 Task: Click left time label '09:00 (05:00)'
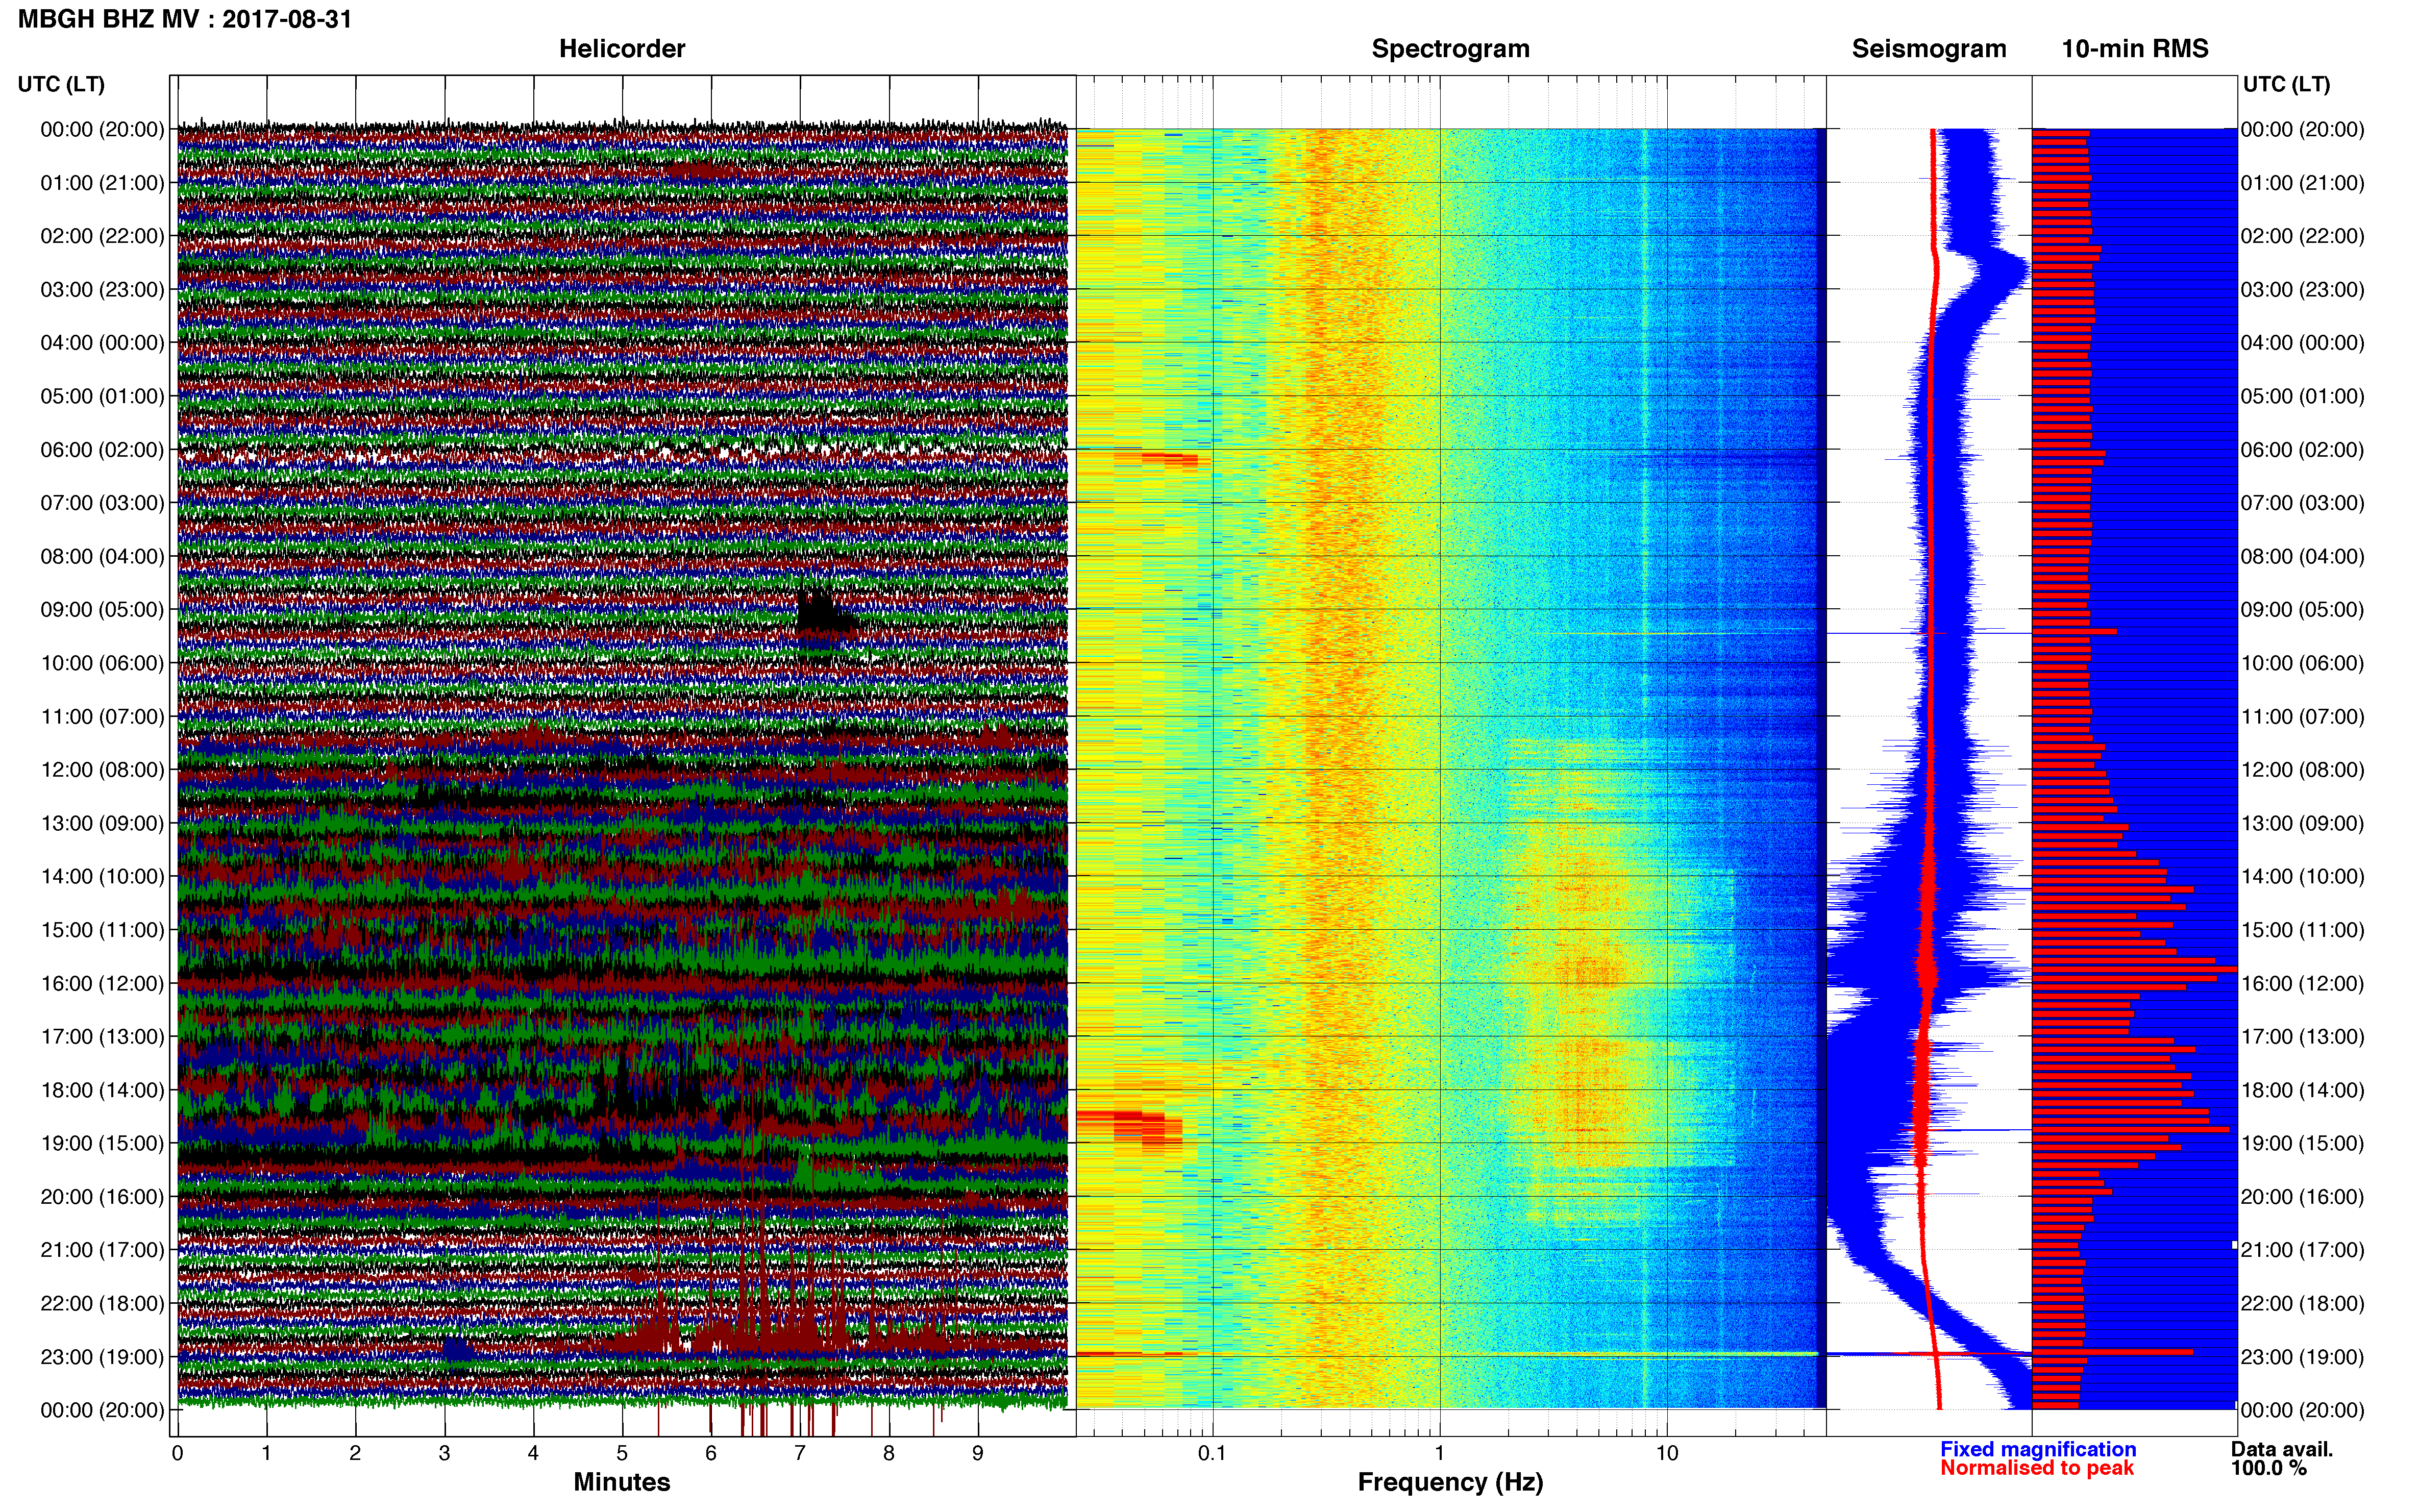tap(102, 610)
